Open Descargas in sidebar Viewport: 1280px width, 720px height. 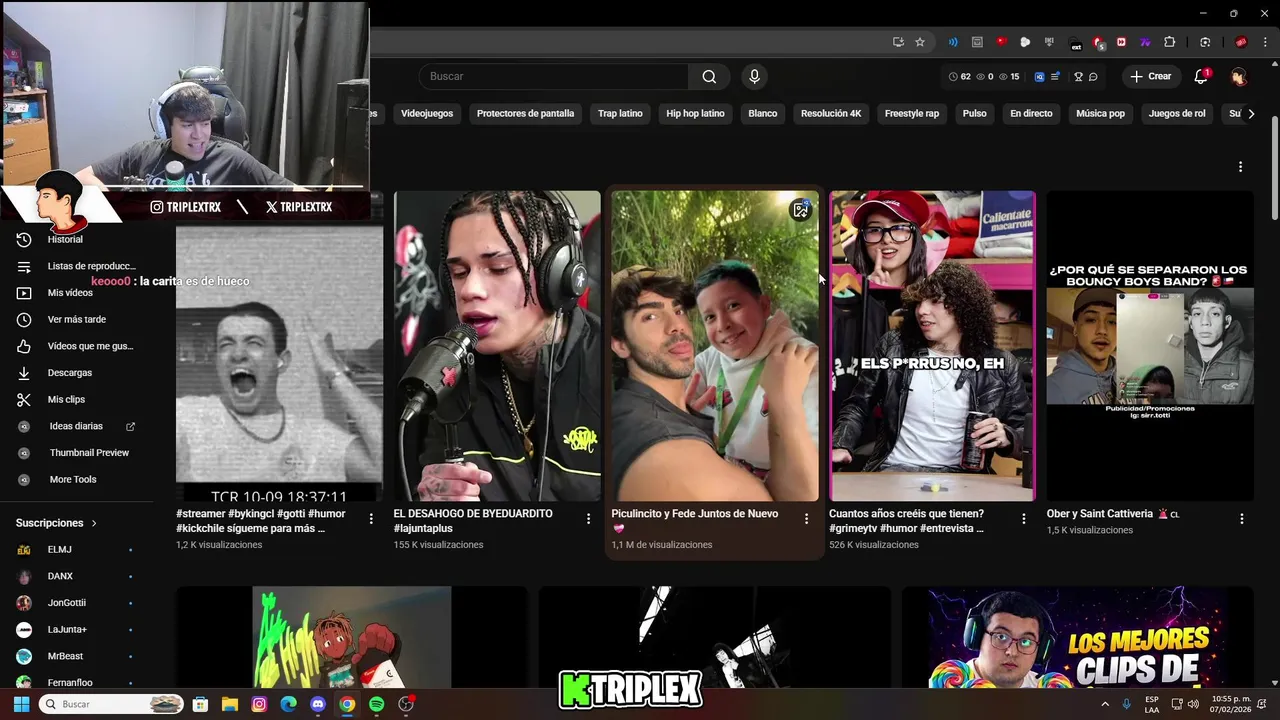click(77, 373)
